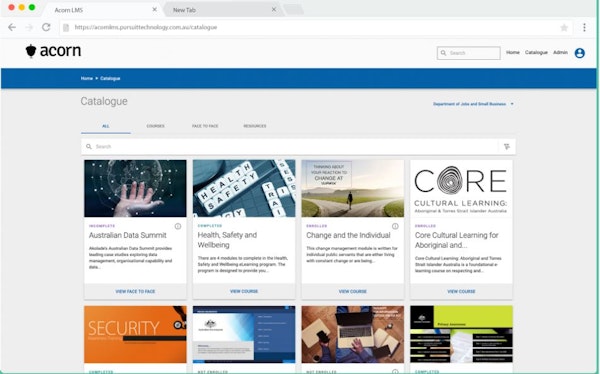Click the browser forward arrow
This screenshot has height=374, width=600.
pyautogui.click(x=29, y=27)
